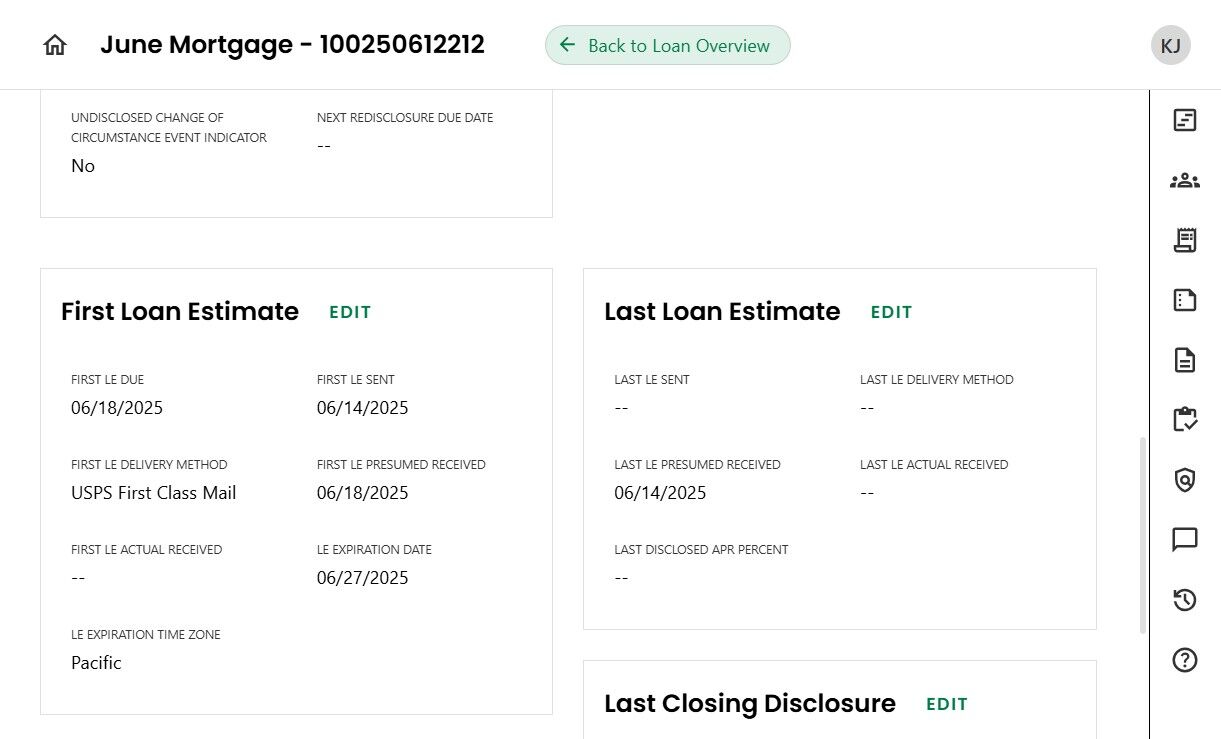The height and width of the screenshot is (739, 1221).
Task: Edit the Last Loan Estimate section
Action: coord(891,312)
